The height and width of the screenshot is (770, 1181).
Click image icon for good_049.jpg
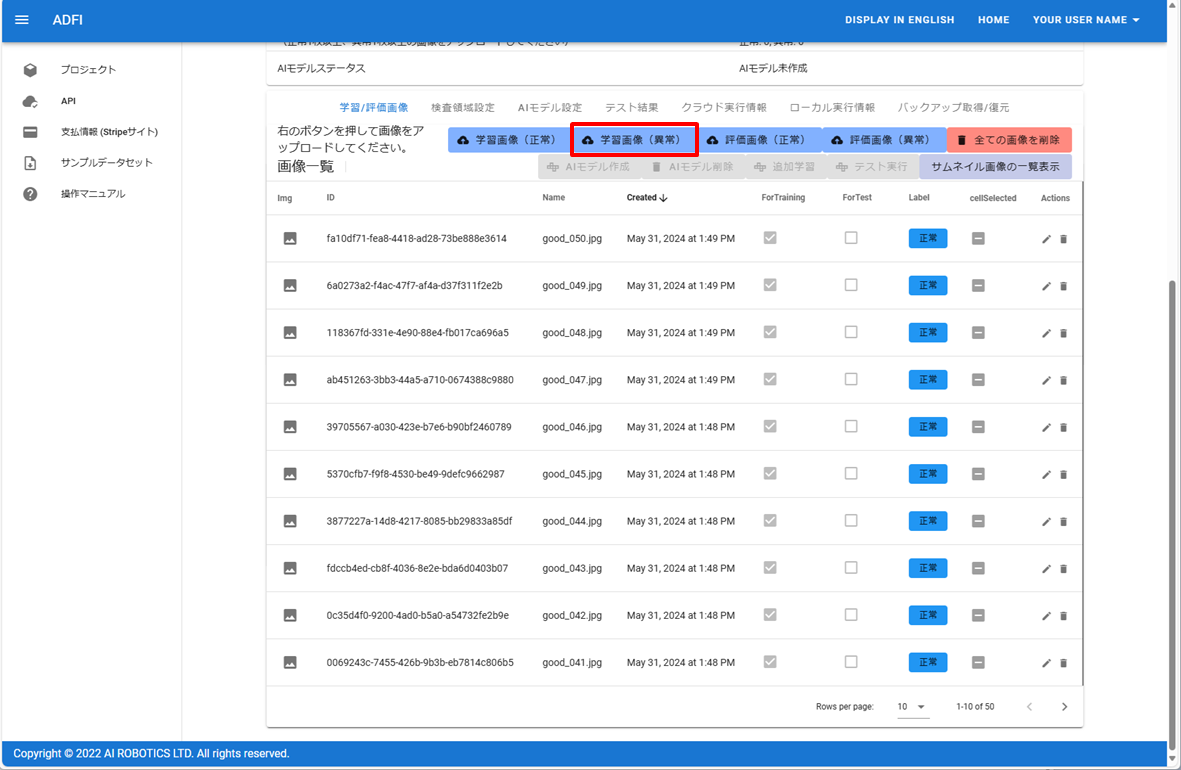290,286
